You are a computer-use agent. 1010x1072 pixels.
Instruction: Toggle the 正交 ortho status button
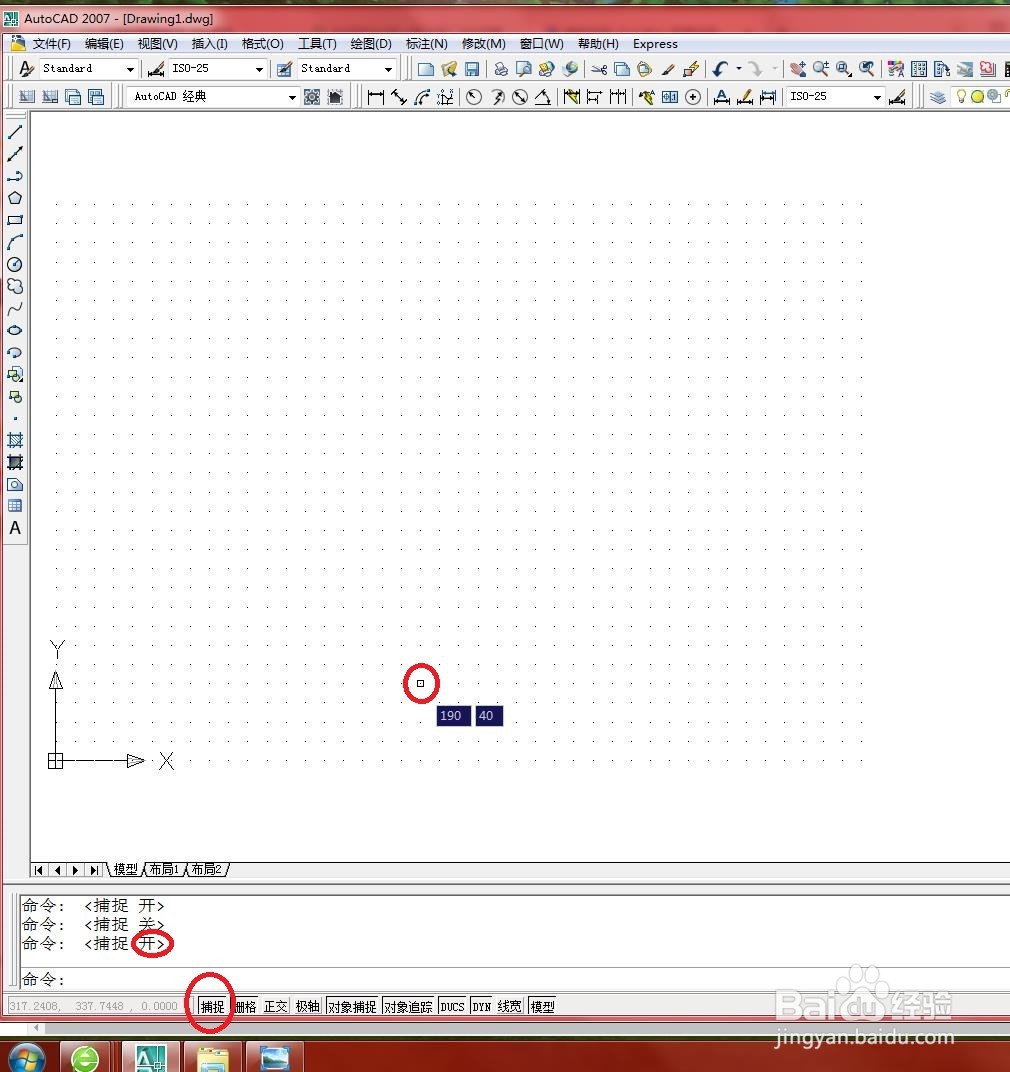tap(276, 1006)
